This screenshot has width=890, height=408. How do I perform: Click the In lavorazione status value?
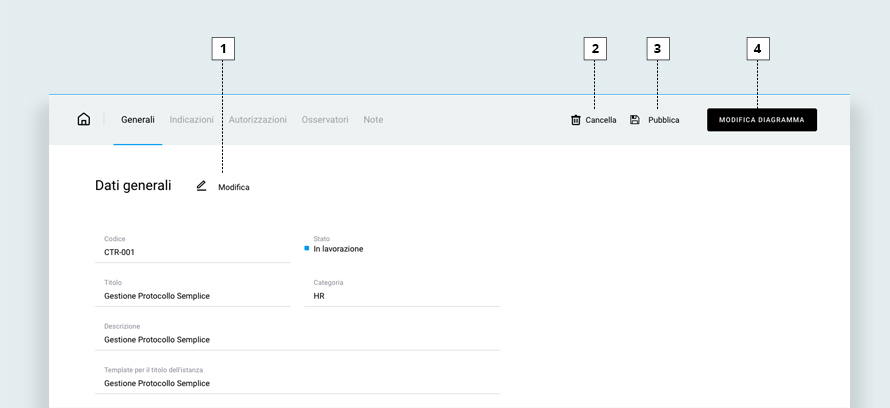tap(338, 249)
